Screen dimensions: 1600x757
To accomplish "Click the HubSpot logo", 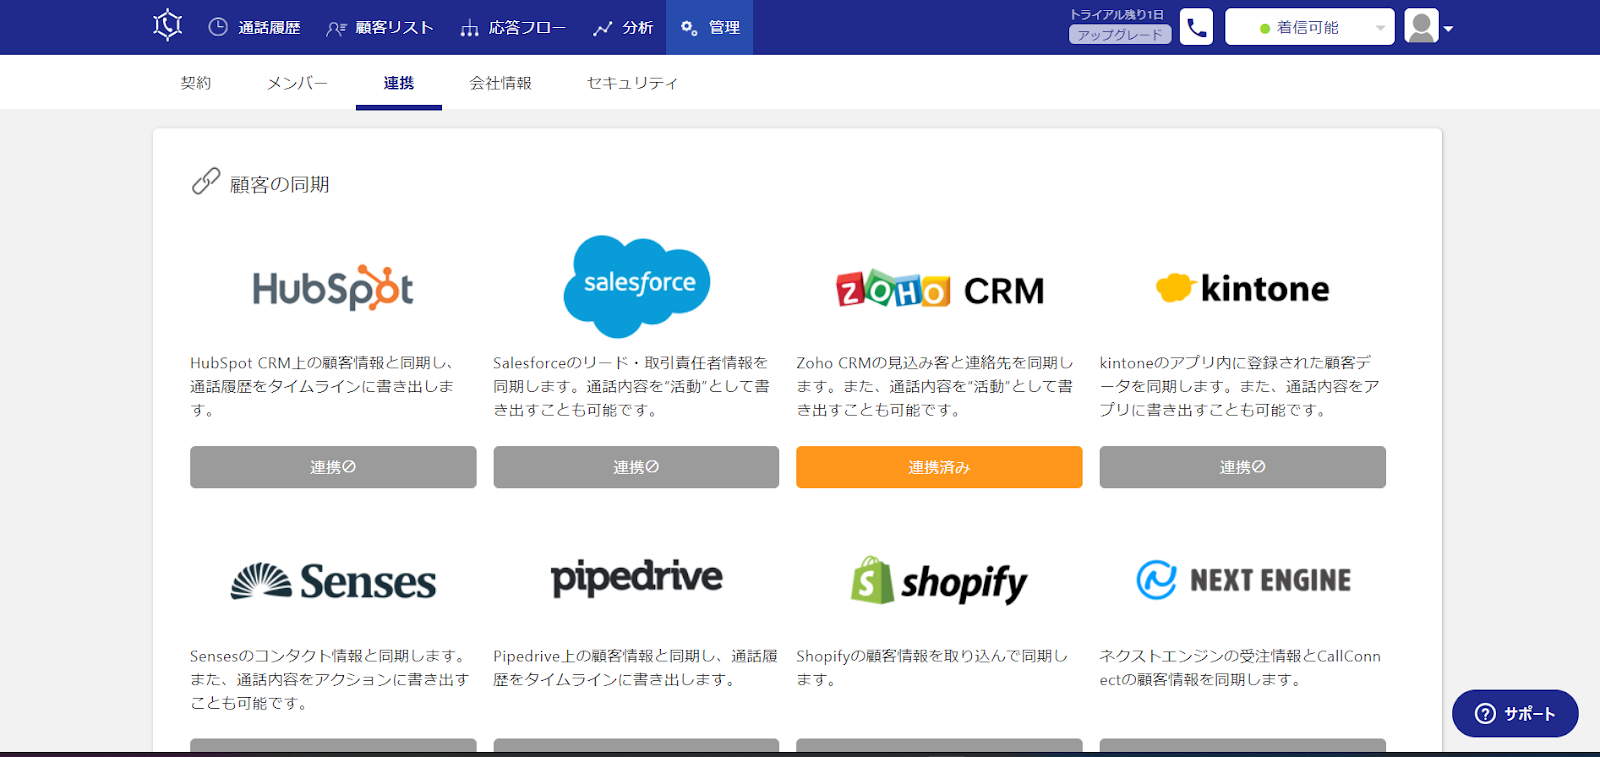I will (333, 288).
